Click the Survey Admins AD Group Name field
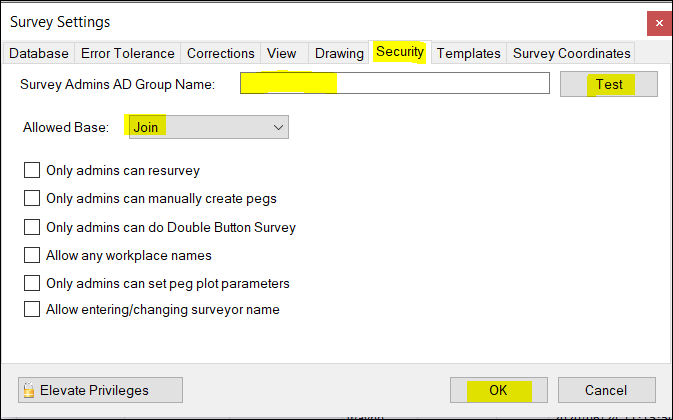Viewport: 673px width, 420px height. [x=395, y=84]
